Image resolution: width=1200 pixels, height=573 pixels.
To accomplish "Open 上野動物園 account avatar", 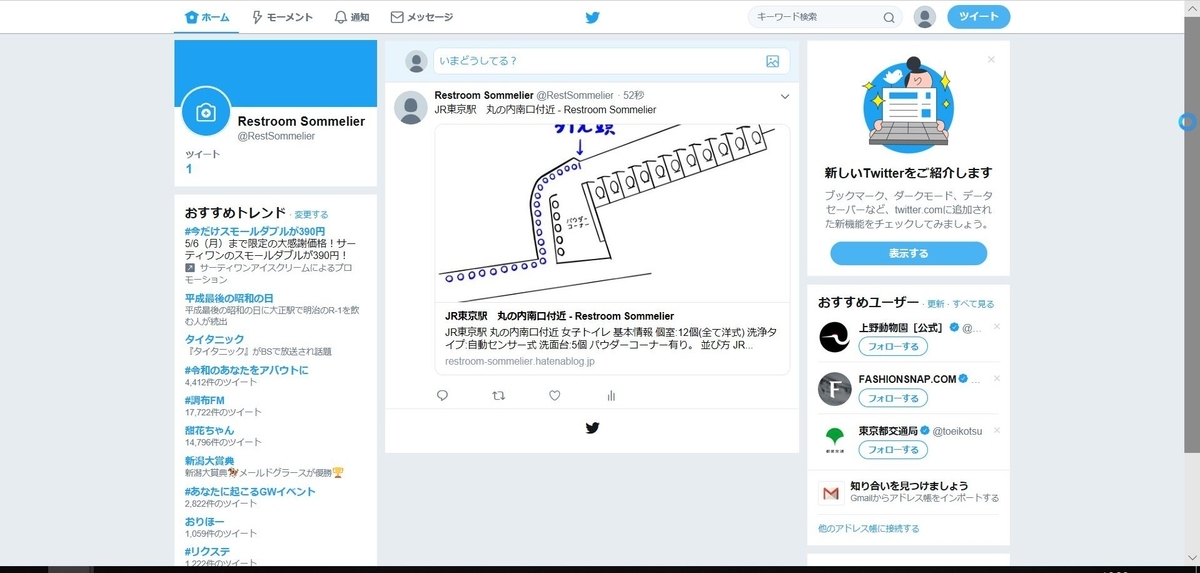I will click(834, 338).
